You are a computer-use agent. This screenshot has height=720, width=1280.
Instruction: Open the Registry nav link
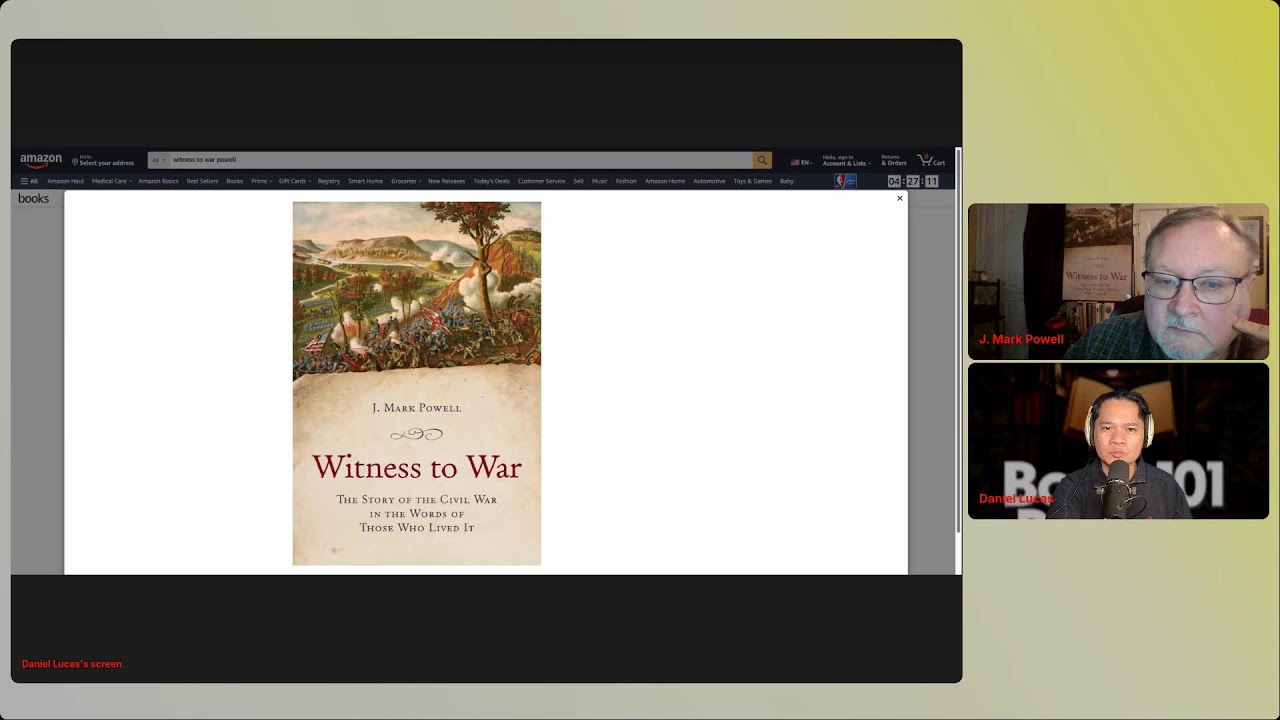coord(329,181)
